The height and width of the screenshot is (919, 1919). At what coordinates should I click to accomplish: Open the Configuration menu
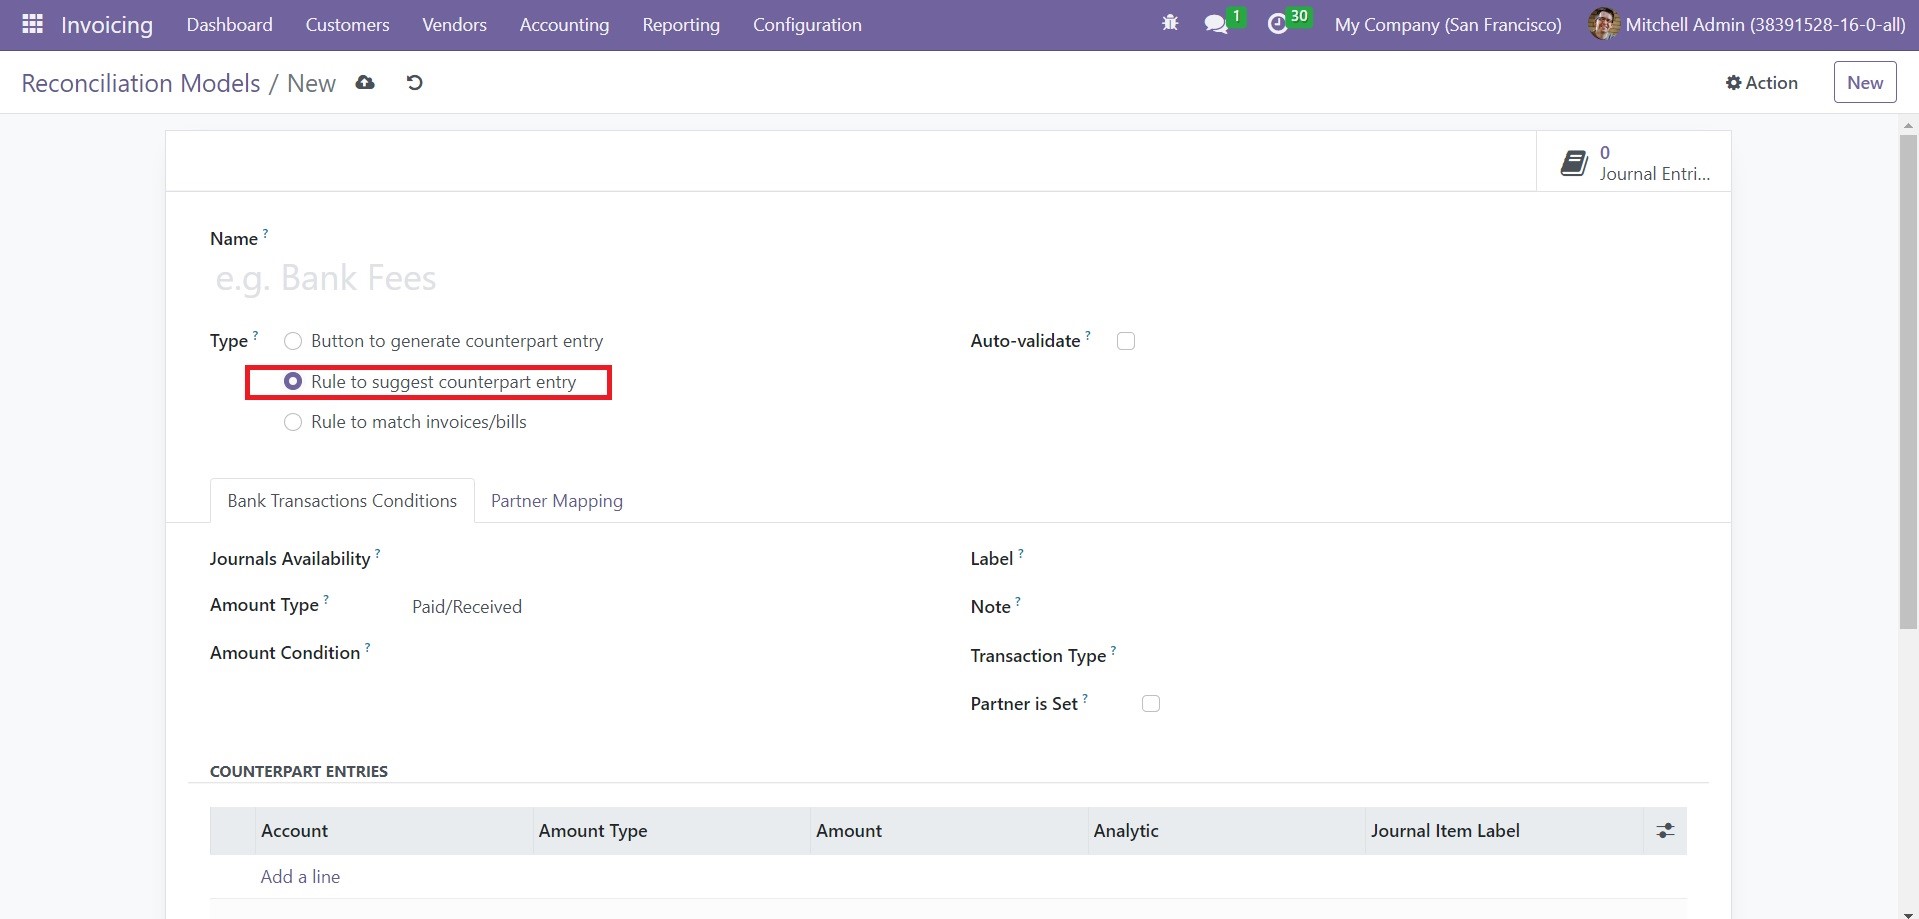[807, 24]
